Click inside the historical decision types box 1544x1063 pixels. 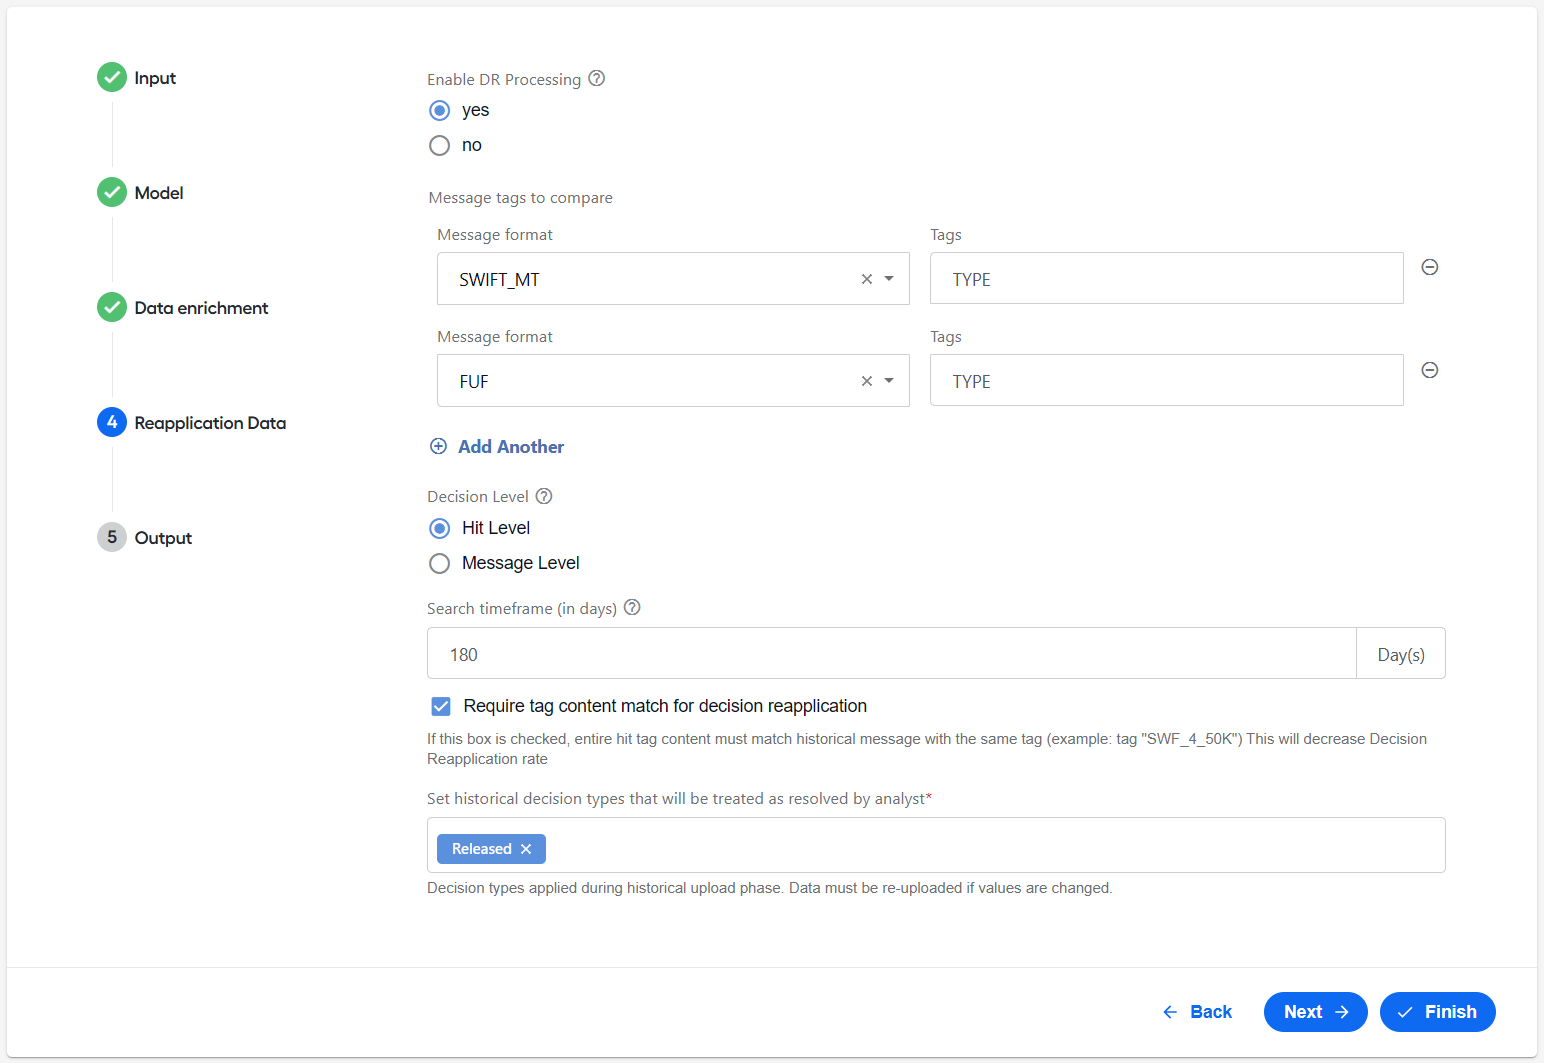936,845
